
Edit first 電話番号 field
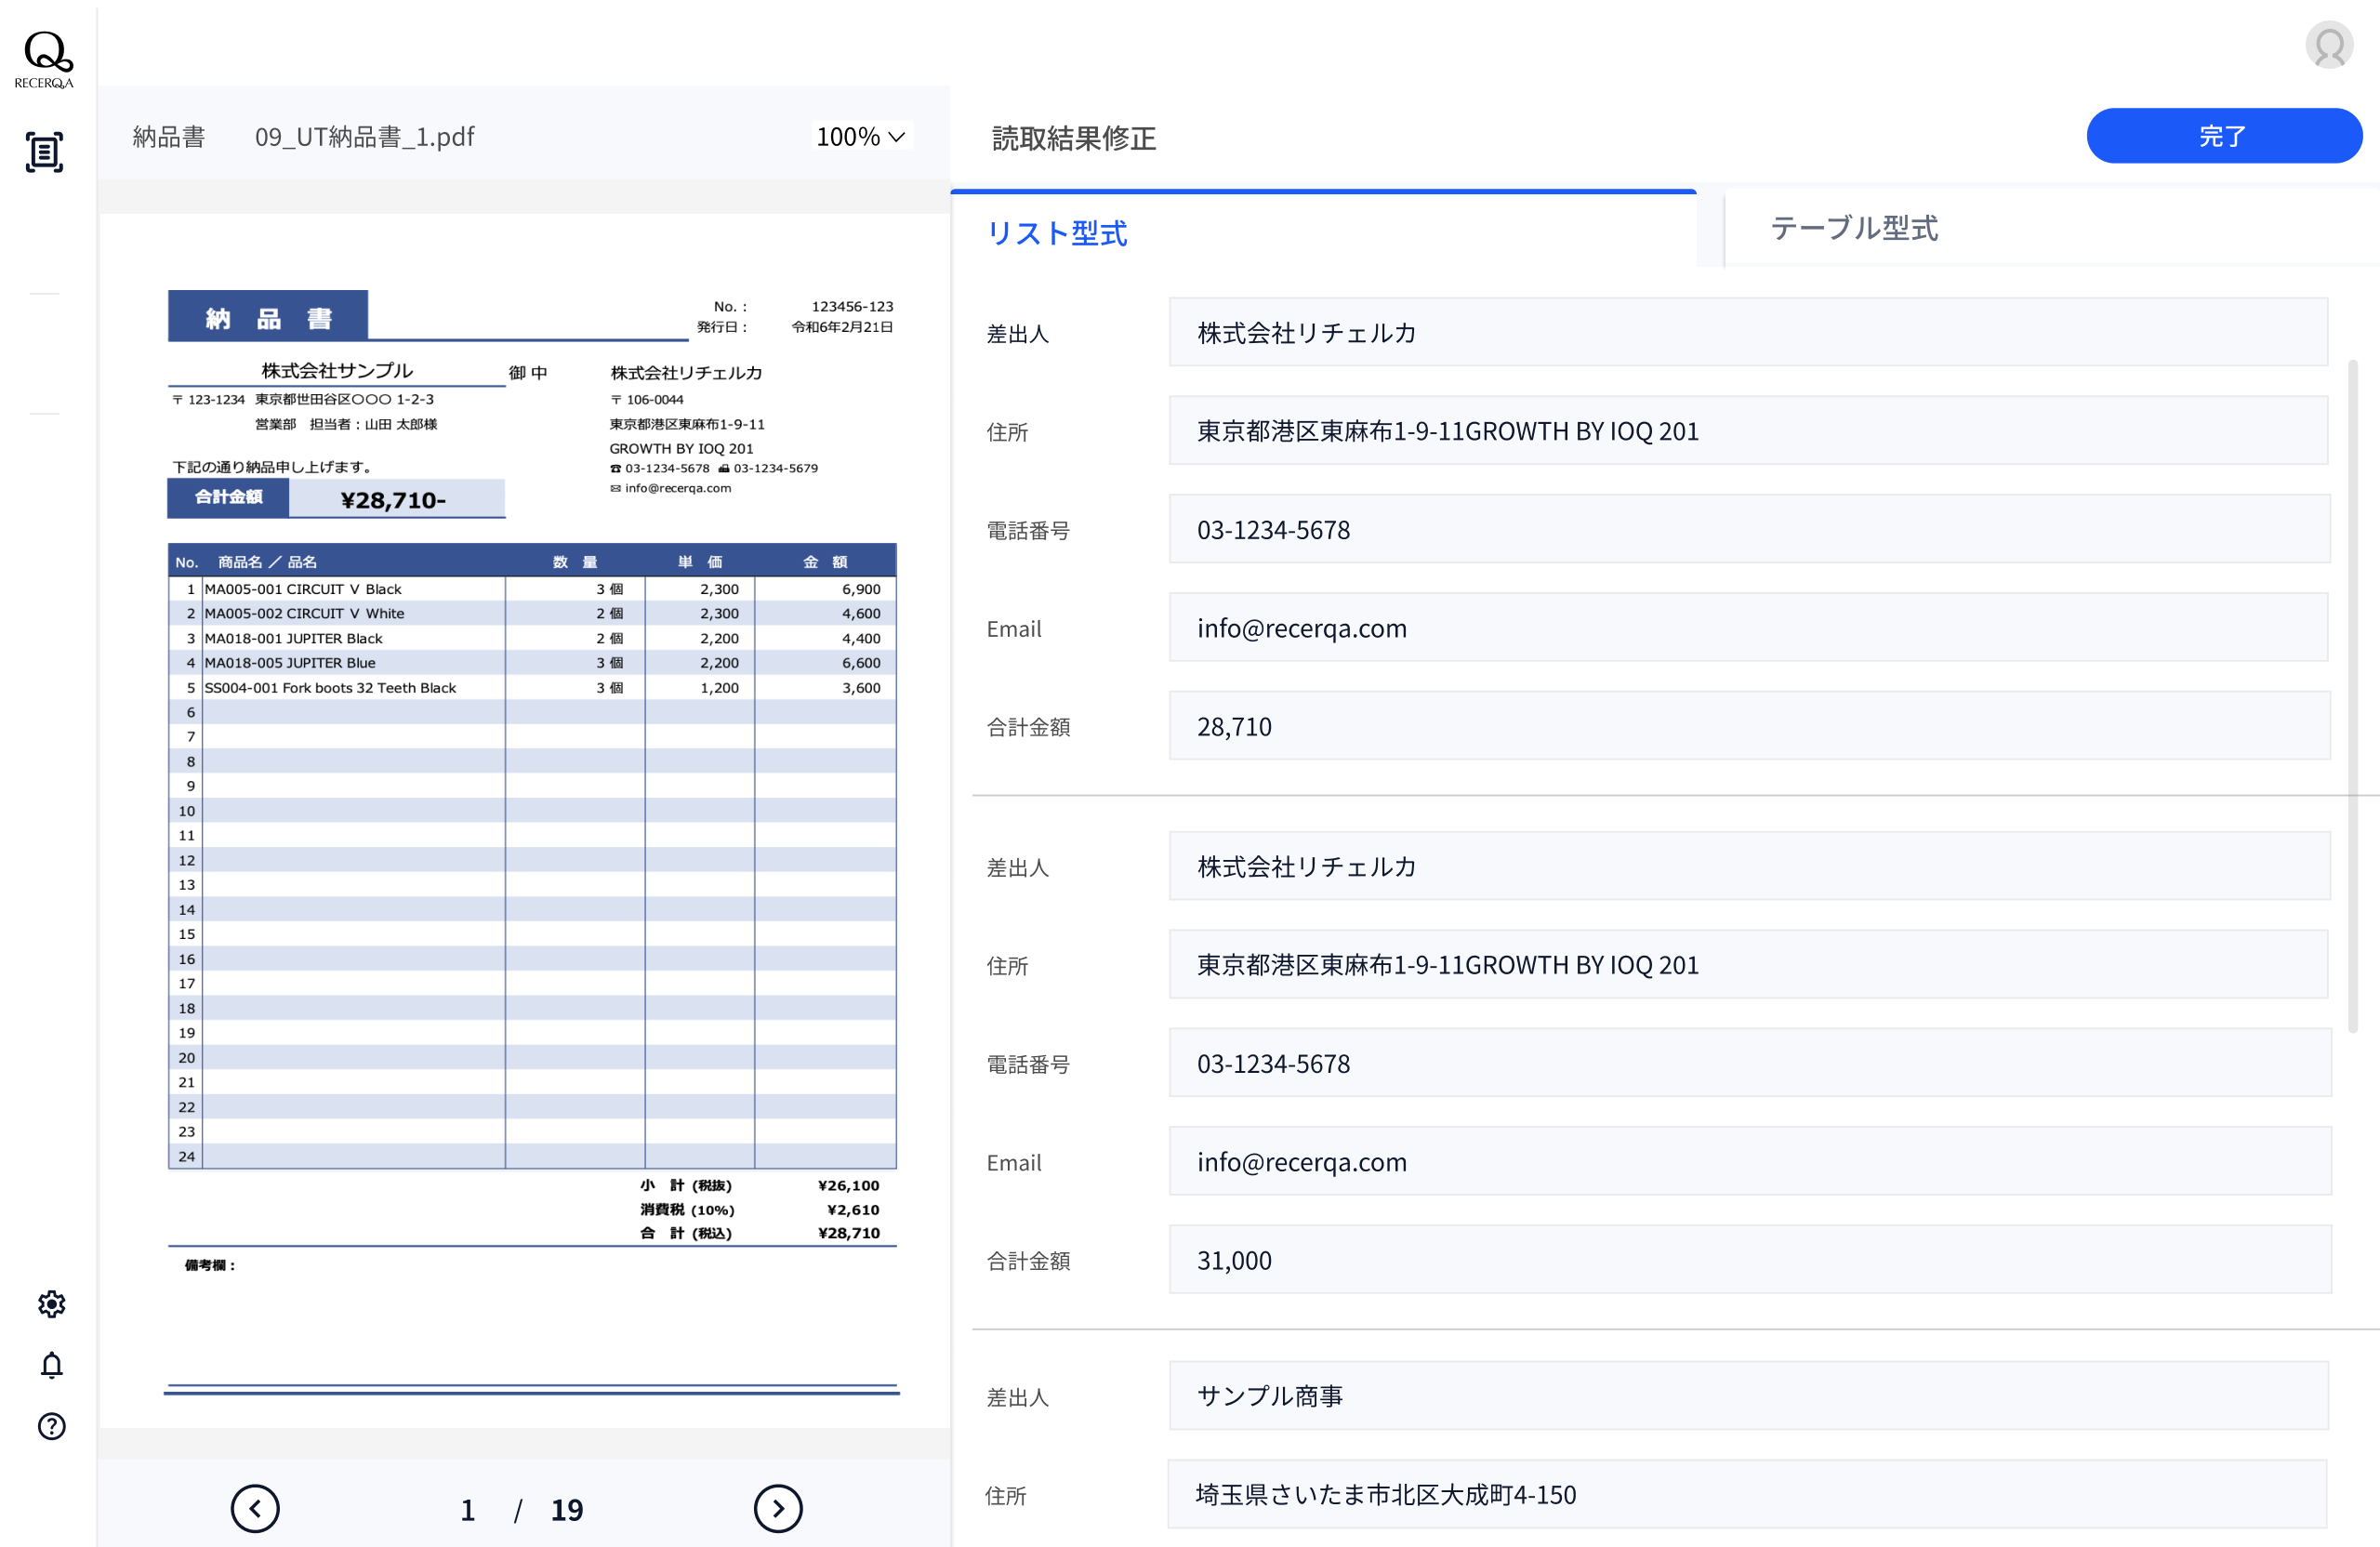pos(1748,529)
